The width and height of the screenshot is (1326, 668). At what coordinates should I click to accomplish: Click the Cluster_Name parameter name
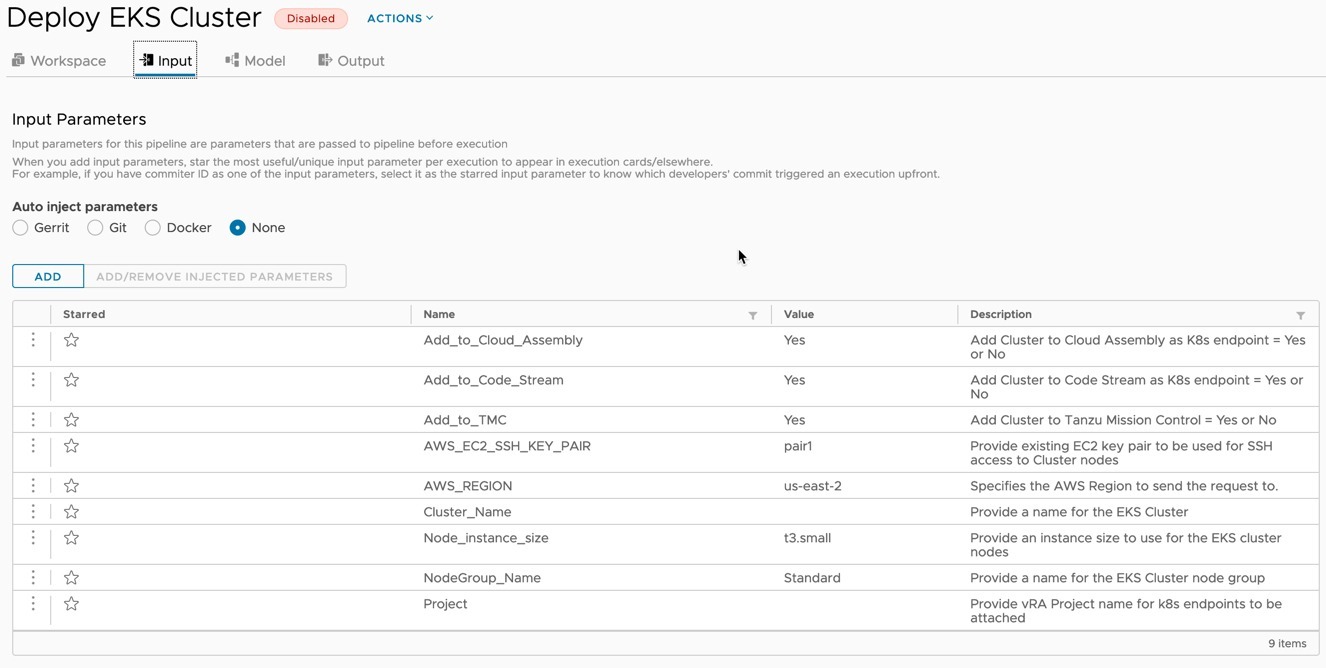[467, 512]
